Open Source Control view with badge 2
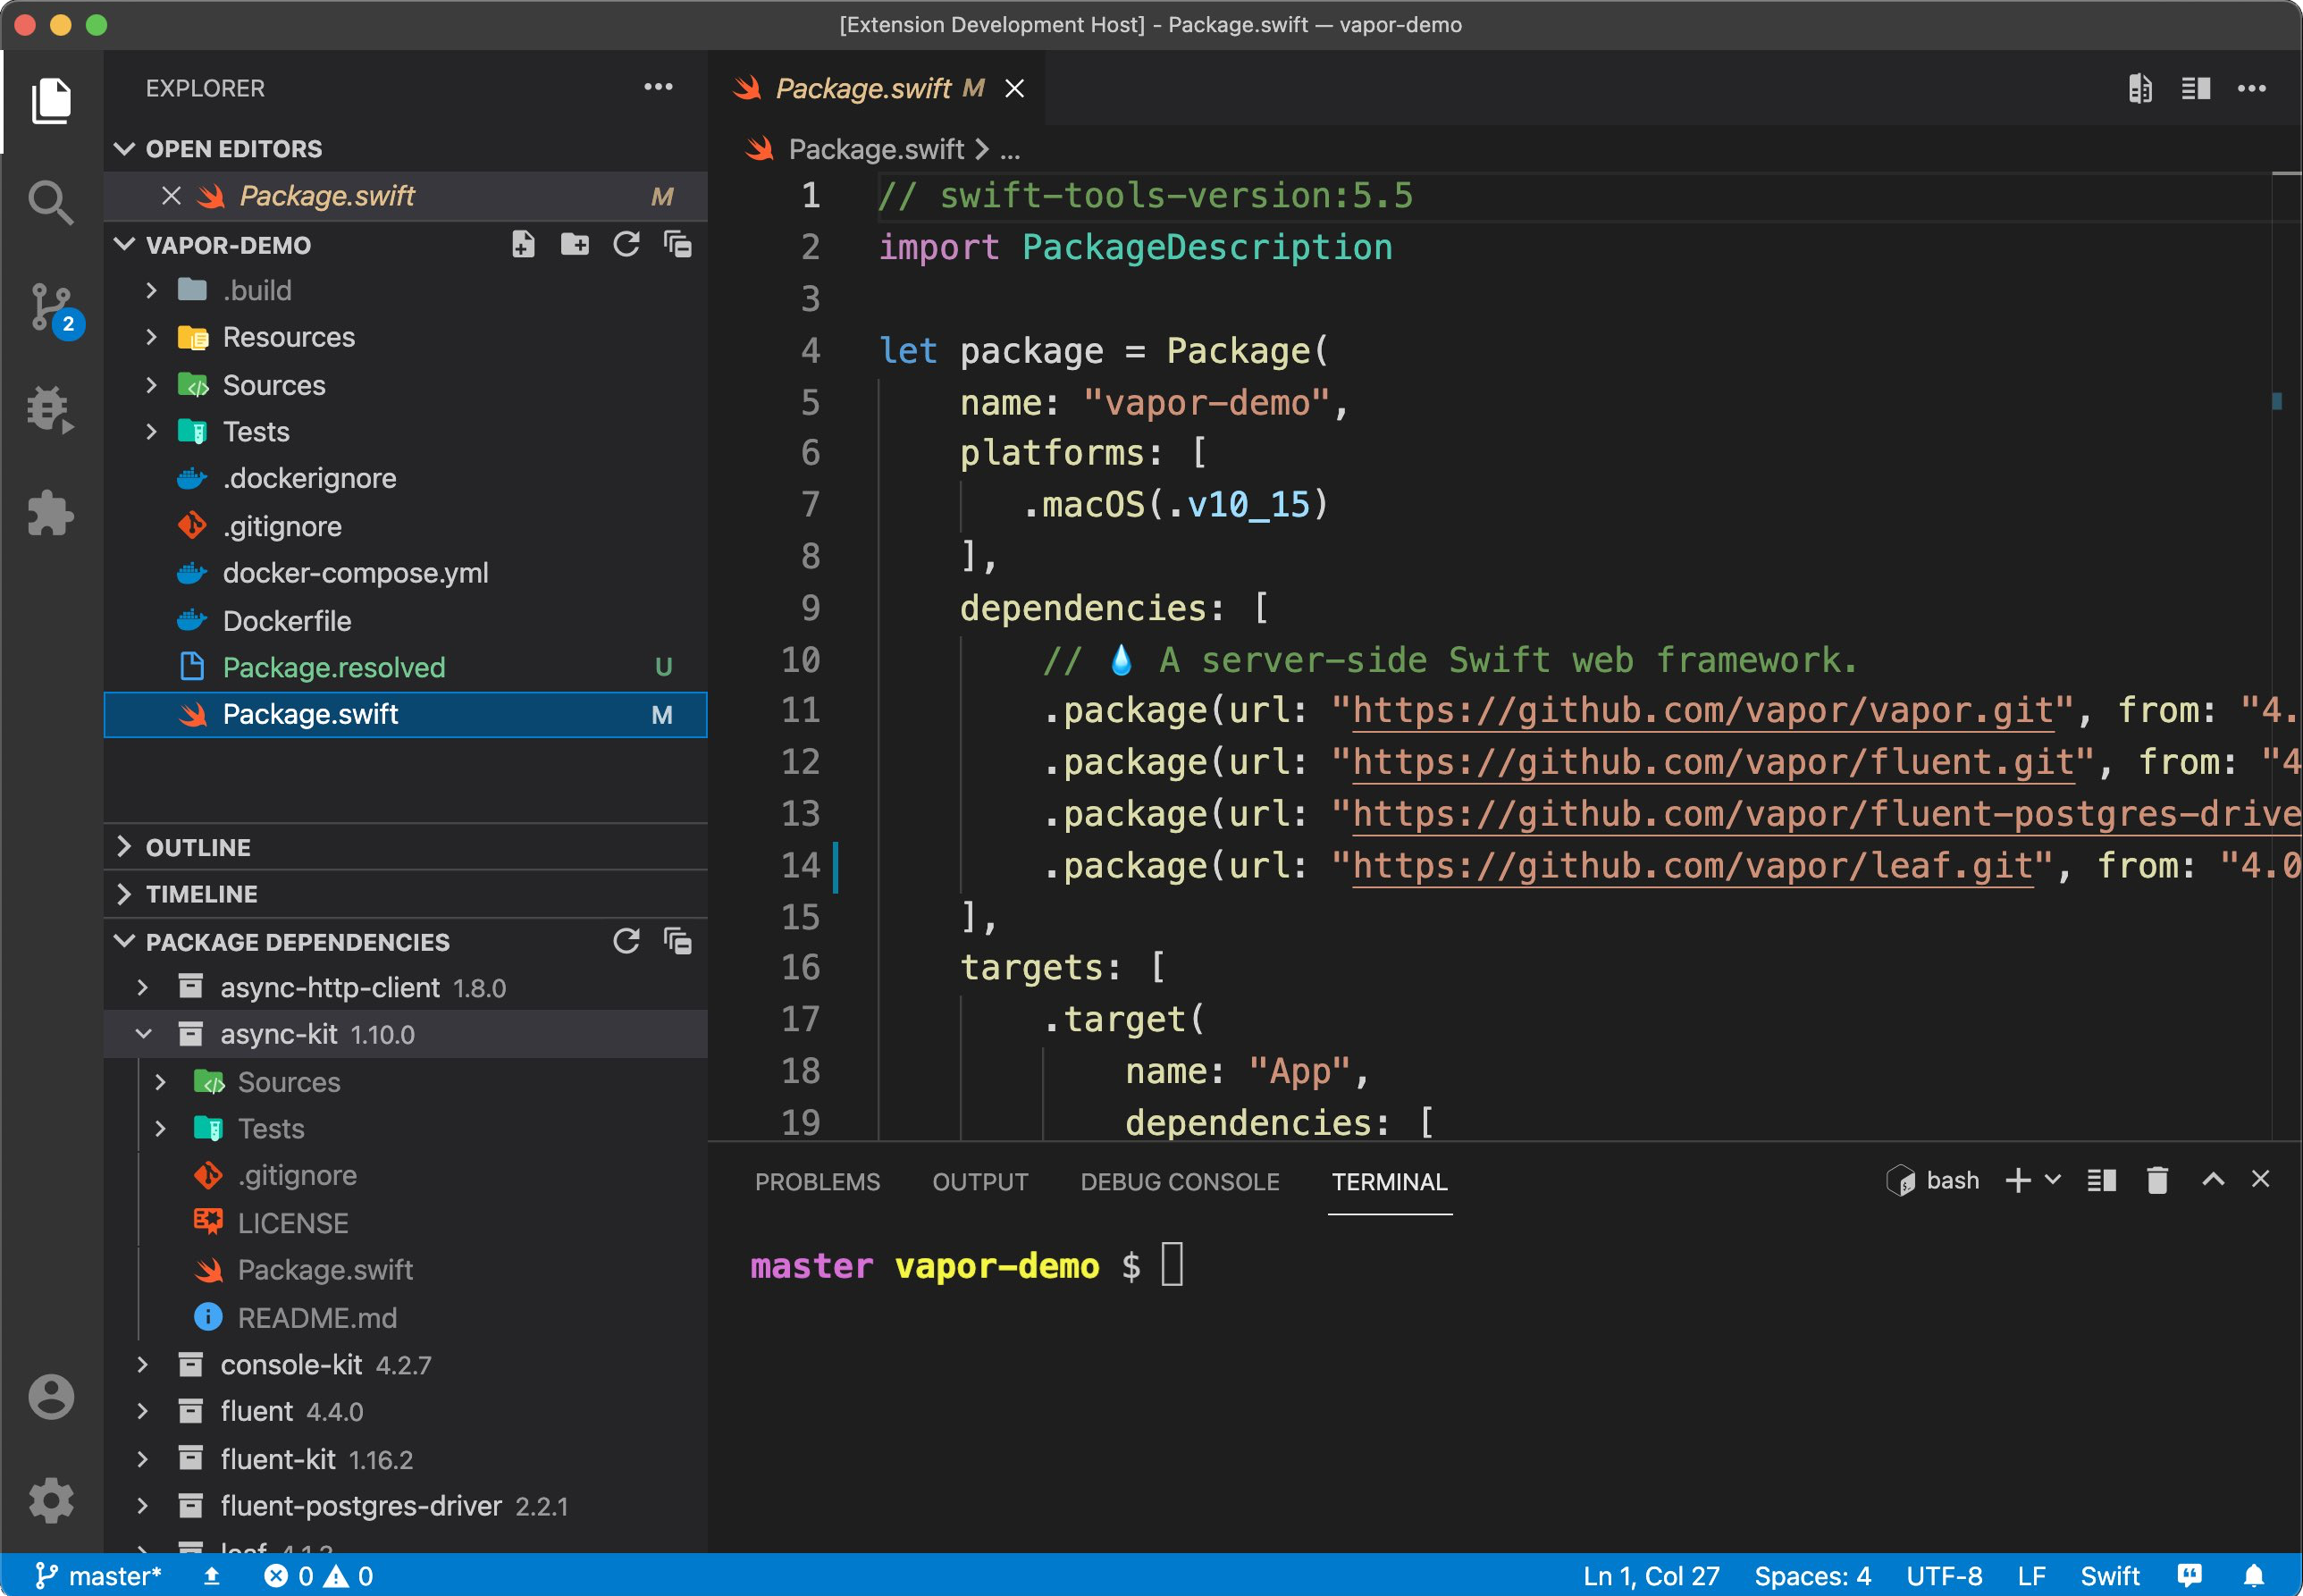This screenshot has height=1596, width=2303. pyautogui.click(x=51, y=309)
